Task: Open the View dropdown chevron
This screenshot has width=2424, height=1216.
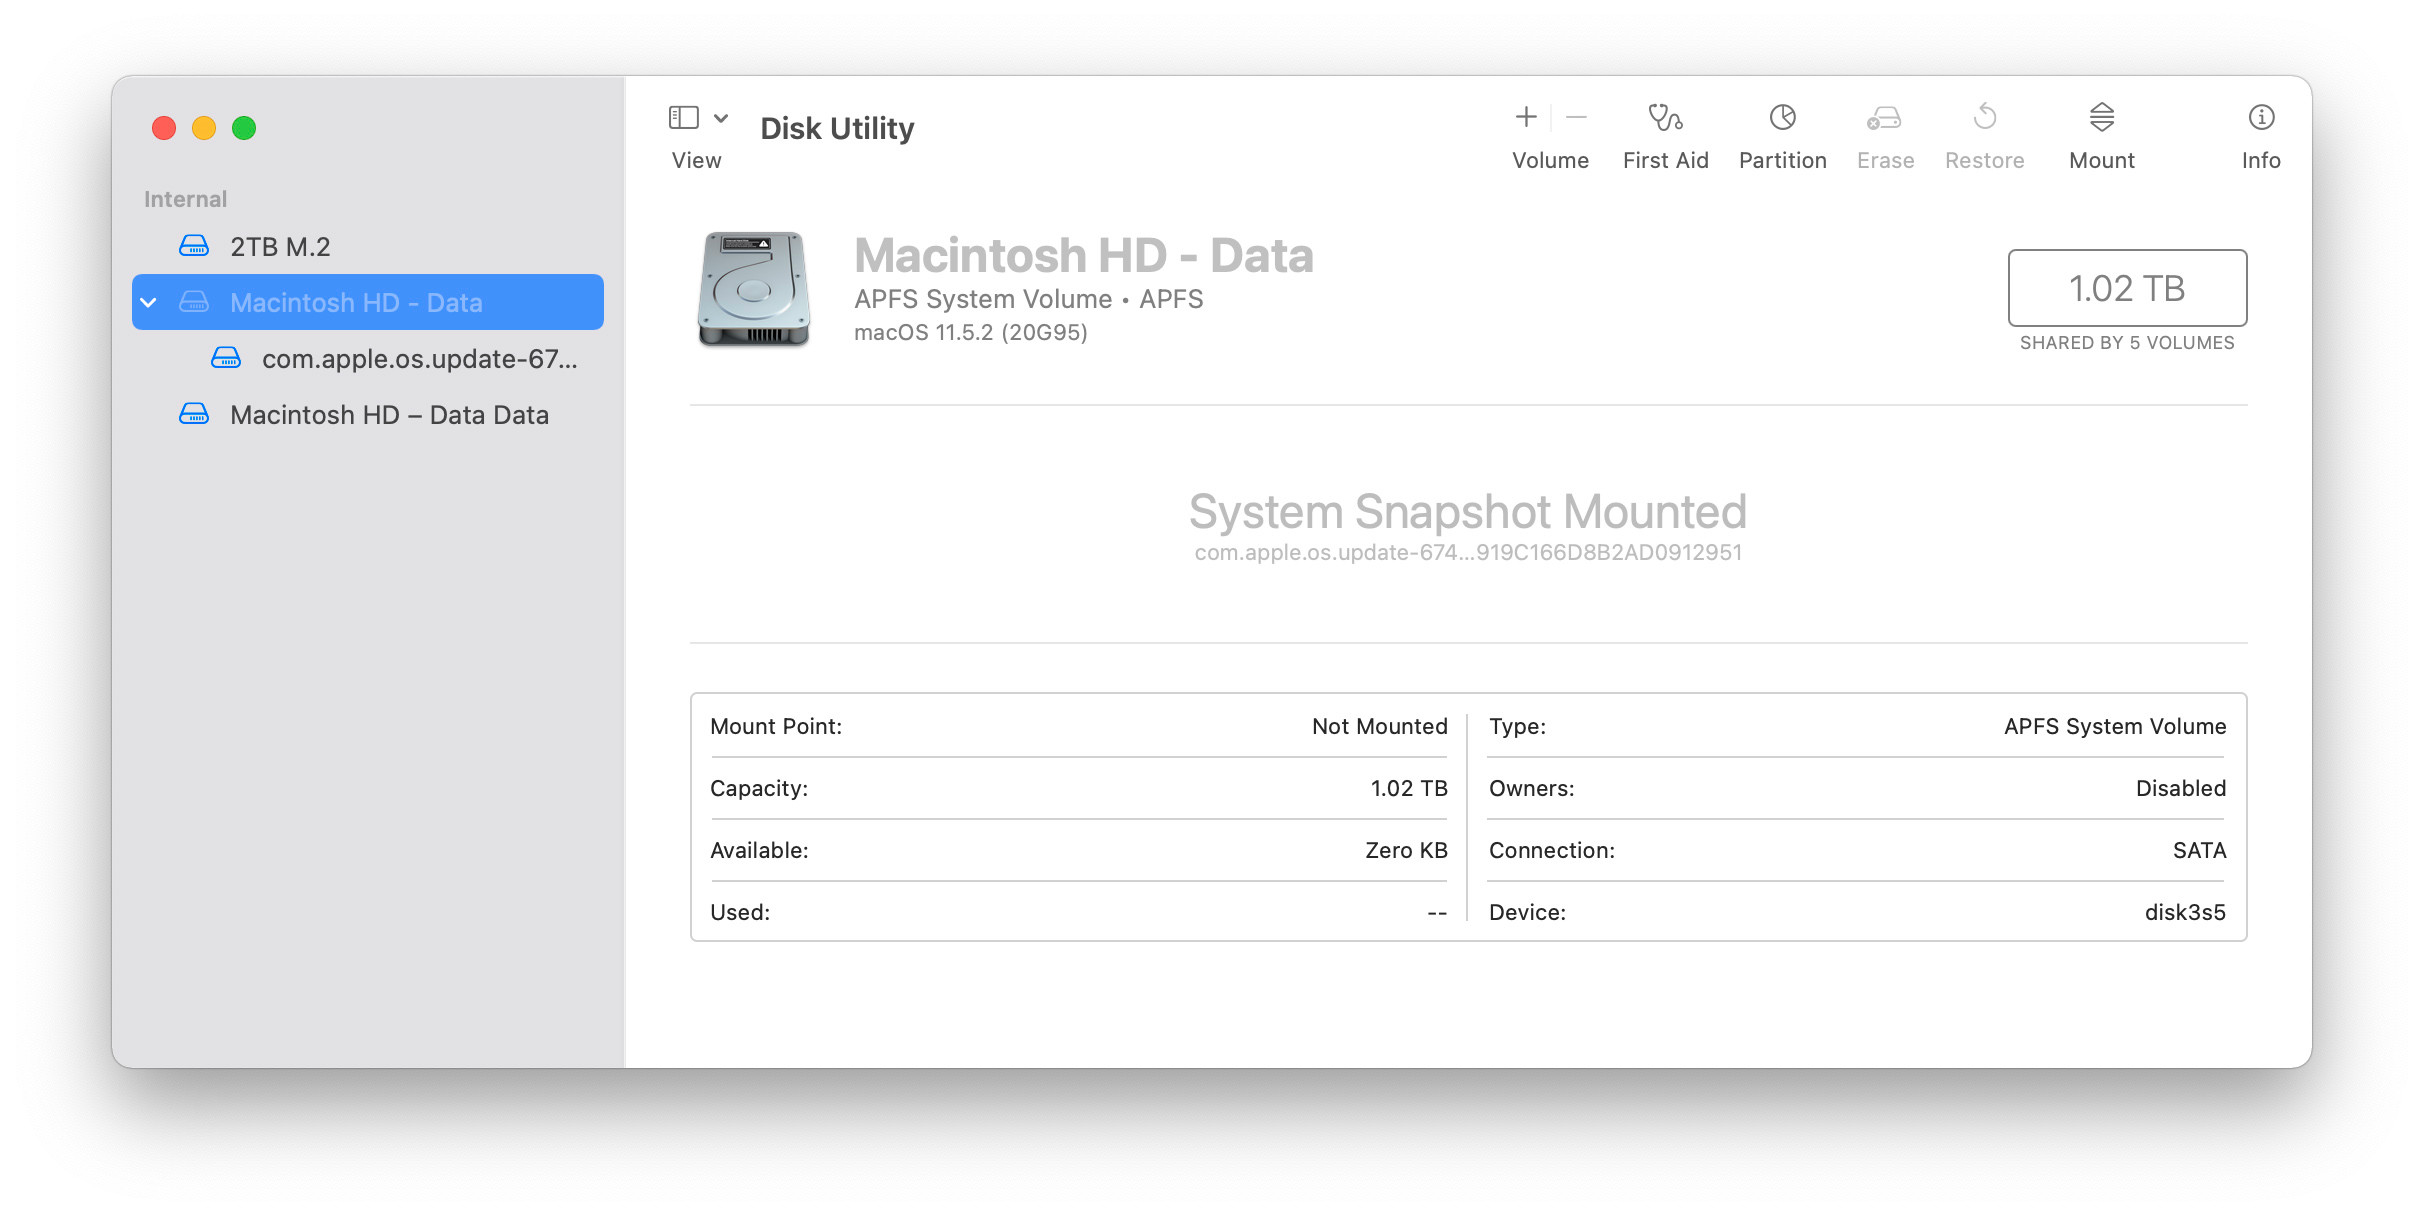Action: click(x=721, y=118)
